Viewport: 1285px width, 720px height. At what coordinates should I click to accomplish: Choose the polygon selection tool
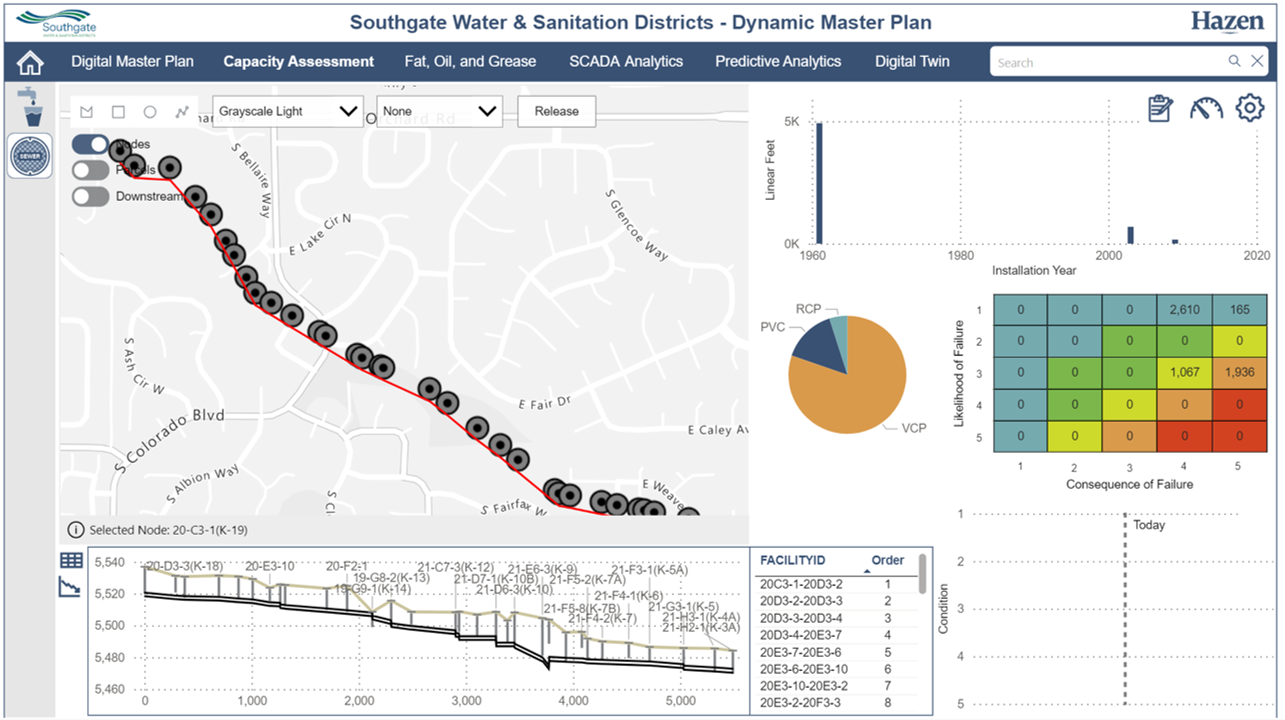click(x=86, y=112)
